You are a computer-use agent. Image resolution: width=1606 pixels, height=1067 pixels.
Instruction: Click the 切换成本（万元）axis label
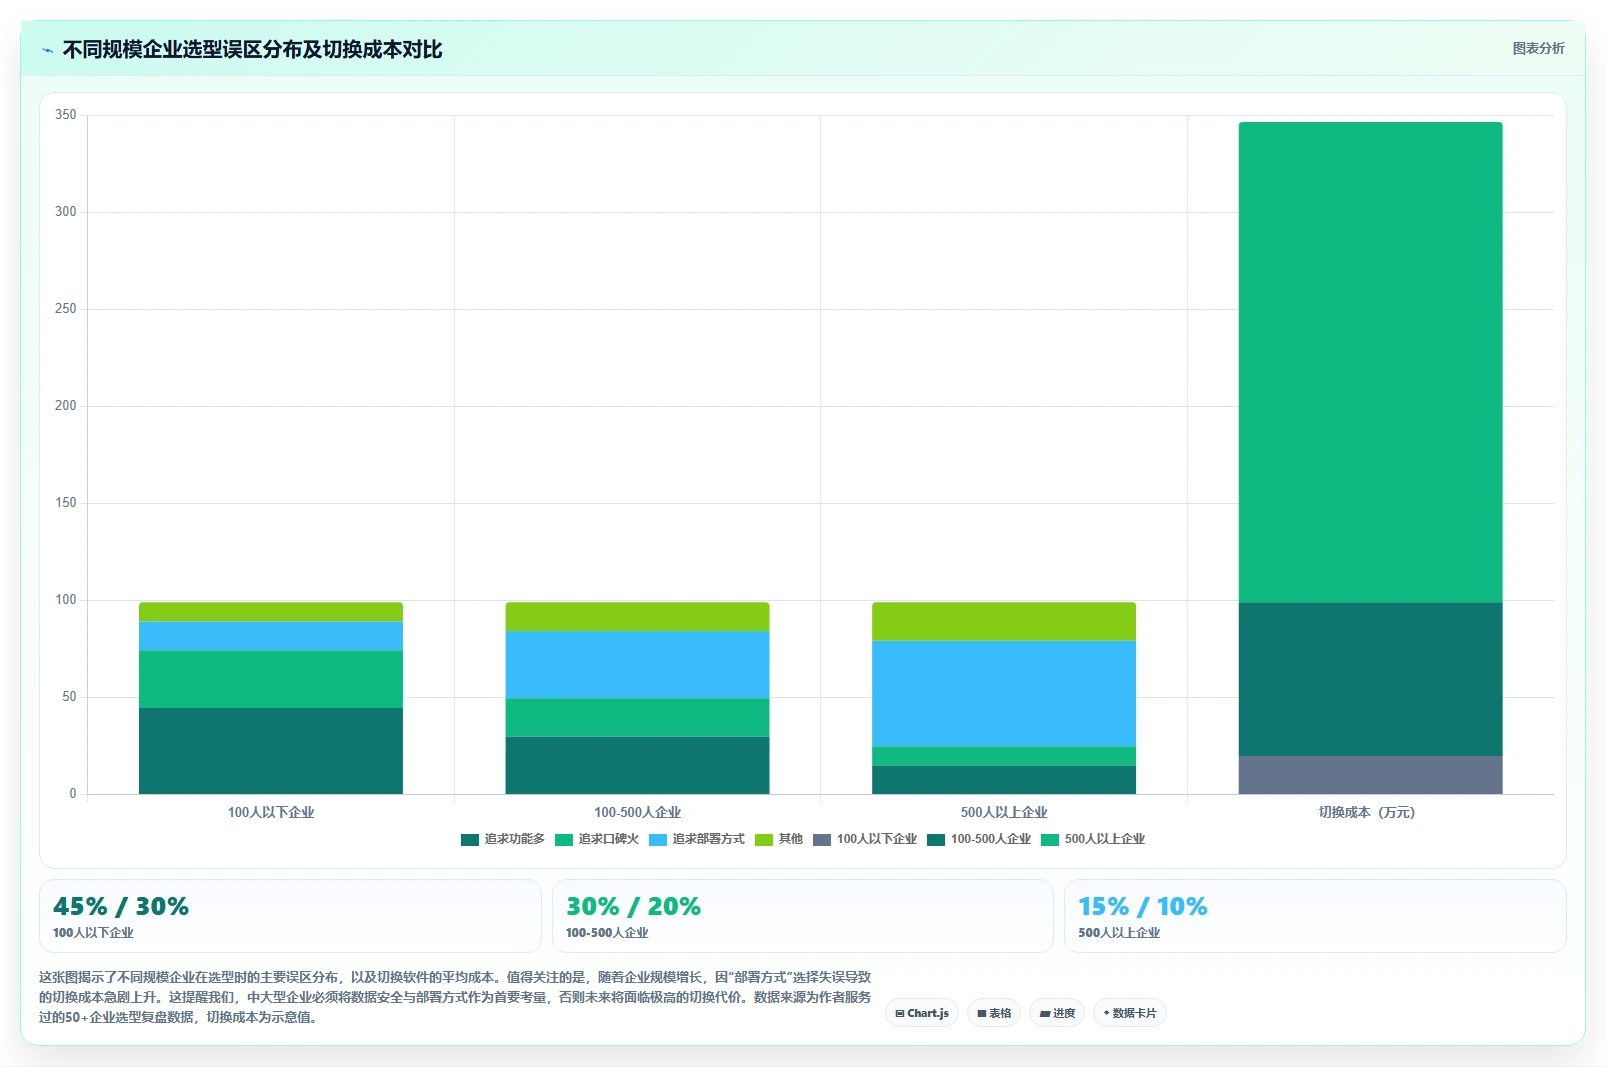pyautogui.click(x=1367, y=812)
